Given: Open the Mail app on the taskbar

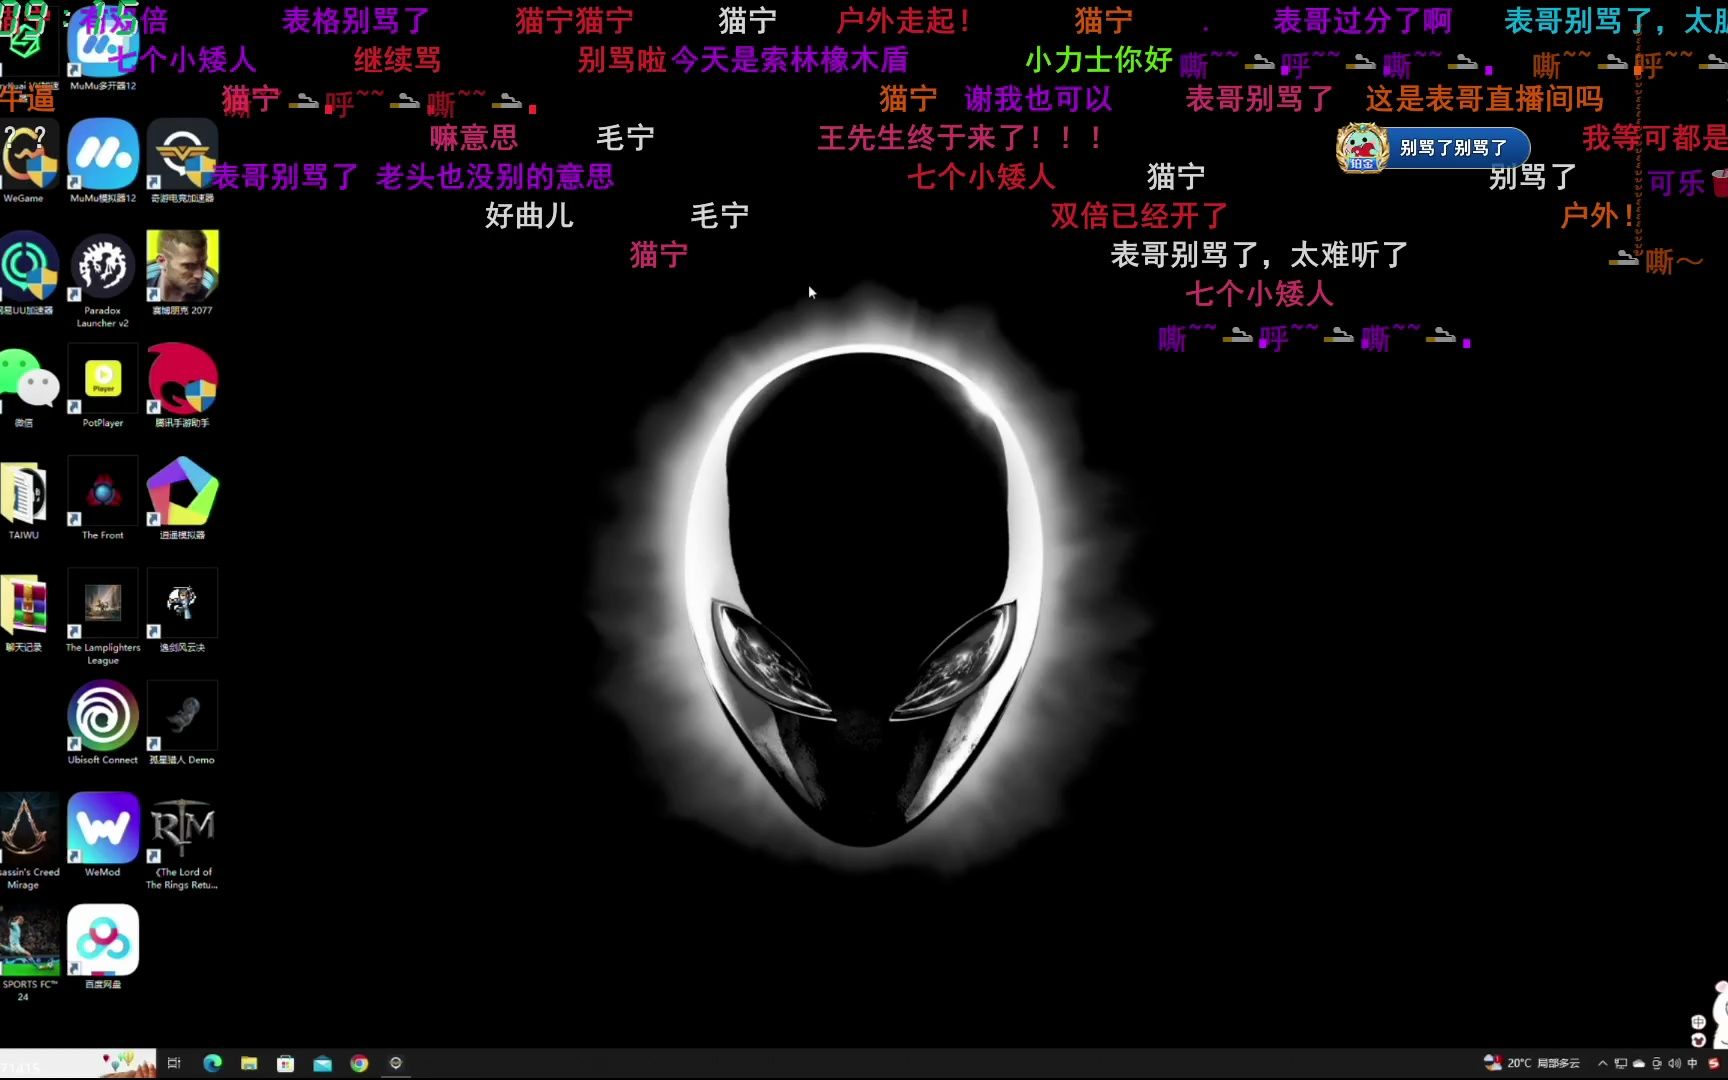Looking at the screenshot, I should (322, 1063).
